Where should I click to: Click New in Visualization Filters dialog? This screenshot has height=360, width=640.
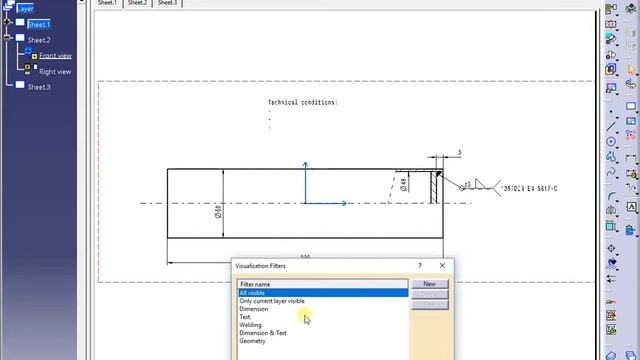pyautogui.click(x=429, y=284)
